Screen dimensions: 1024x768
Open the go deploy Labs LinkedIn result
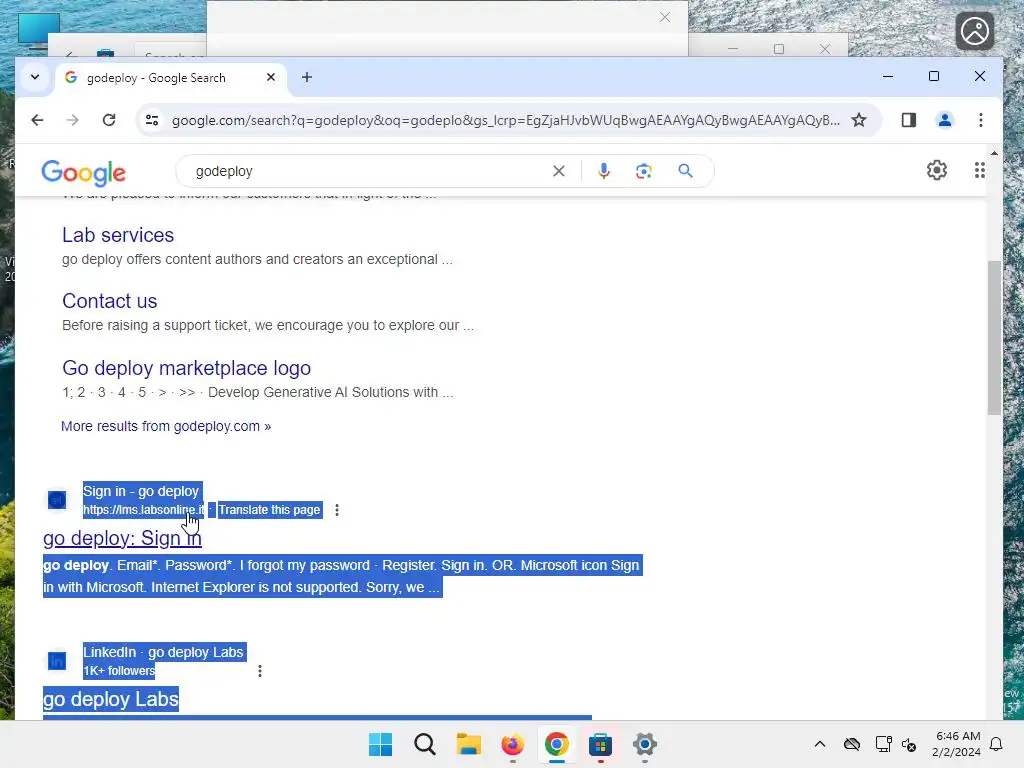pyautogui.click(x=110, y=699)
